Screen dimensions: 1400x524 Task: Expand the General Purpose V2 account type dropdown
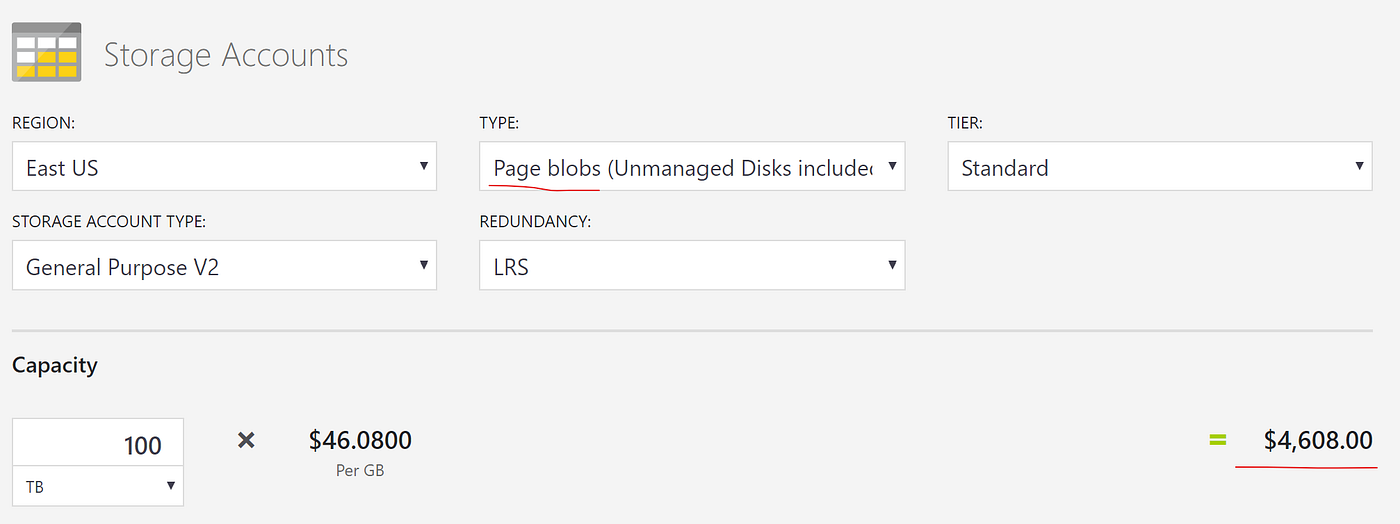224,266
